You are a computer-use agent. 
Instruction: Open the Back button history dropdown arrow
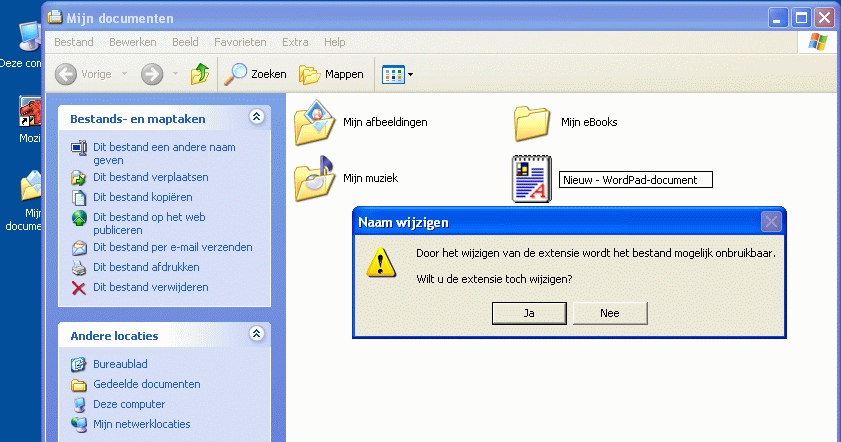click(x=124, y=74)
